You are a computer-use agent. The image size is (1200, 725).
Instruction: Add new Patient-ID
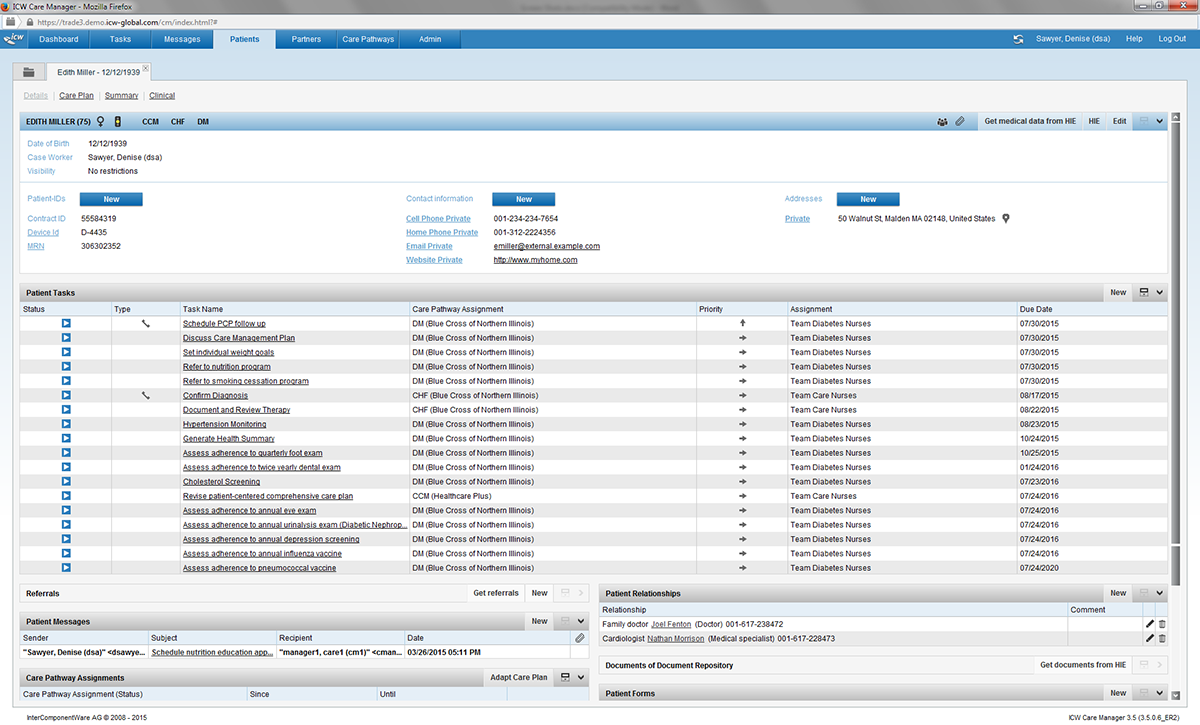click(x=111, y=199)
